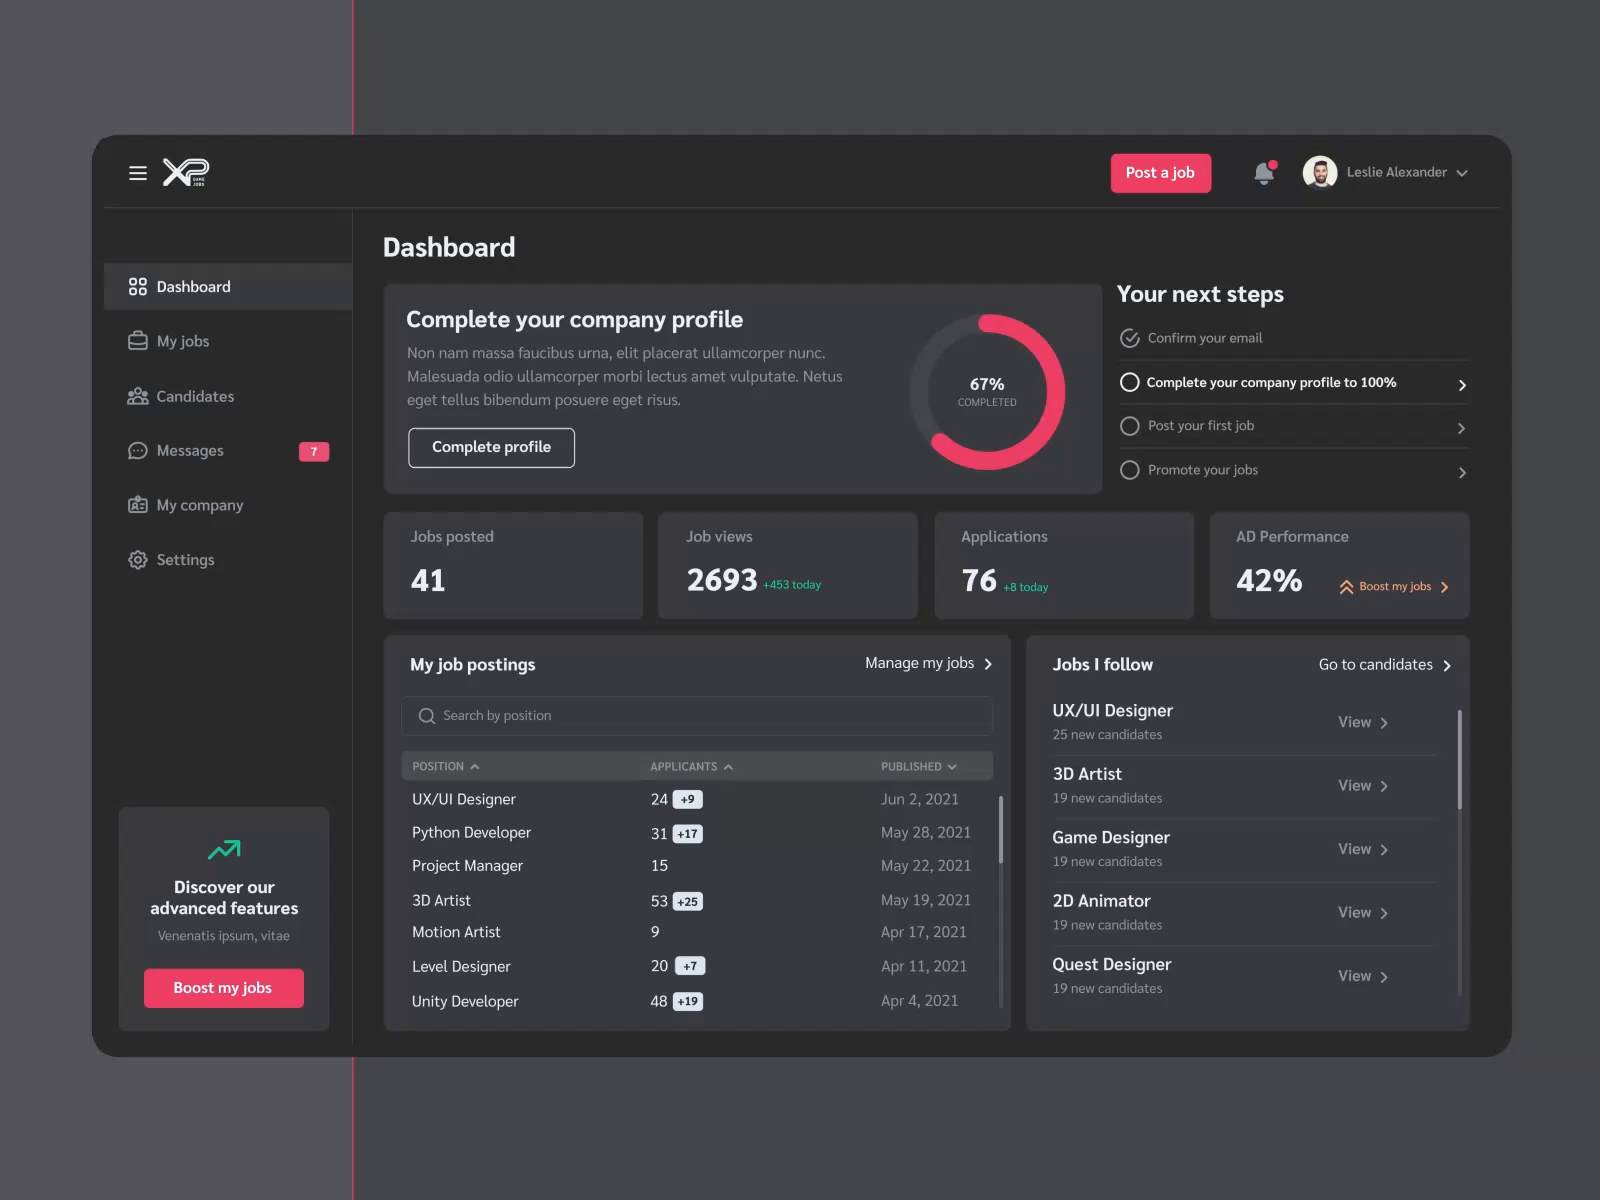Screen dimensions: 1600x1200
Task: Sort by the POSITION column arrow
Action: [474, 767]
